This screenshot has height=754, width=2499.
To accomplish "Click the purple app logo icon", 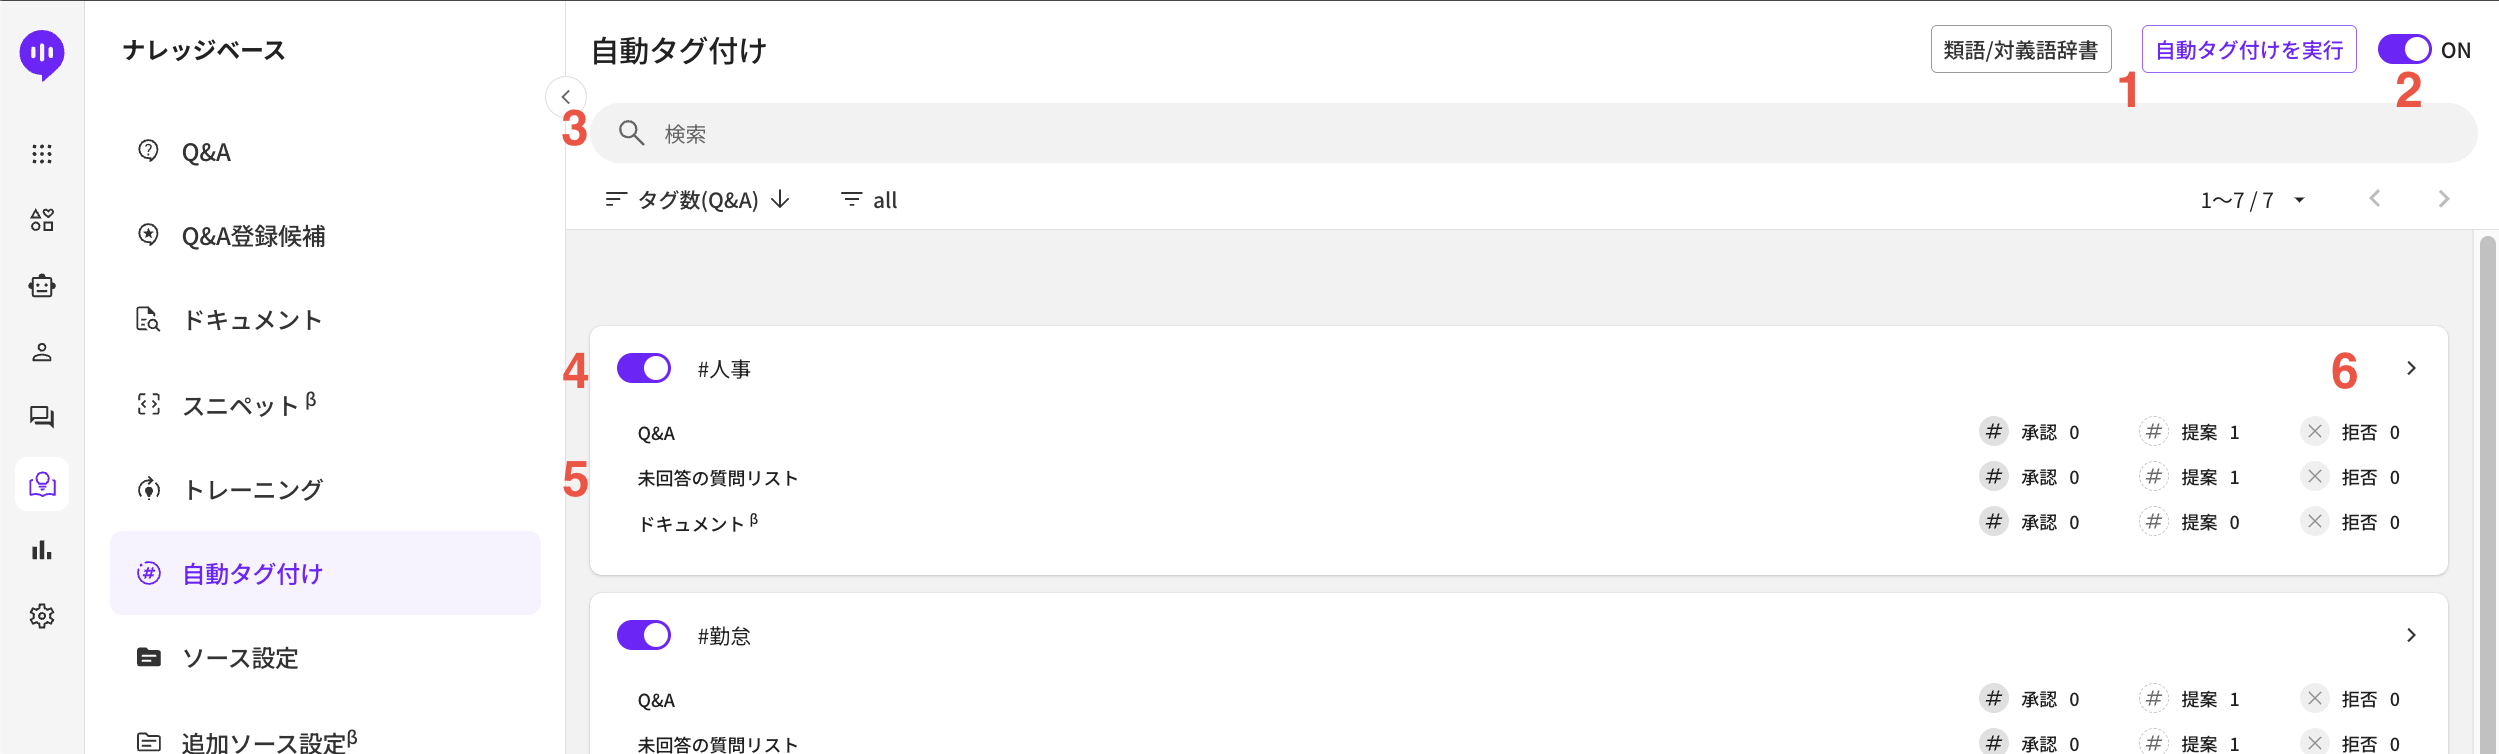I will coord(42,53).
